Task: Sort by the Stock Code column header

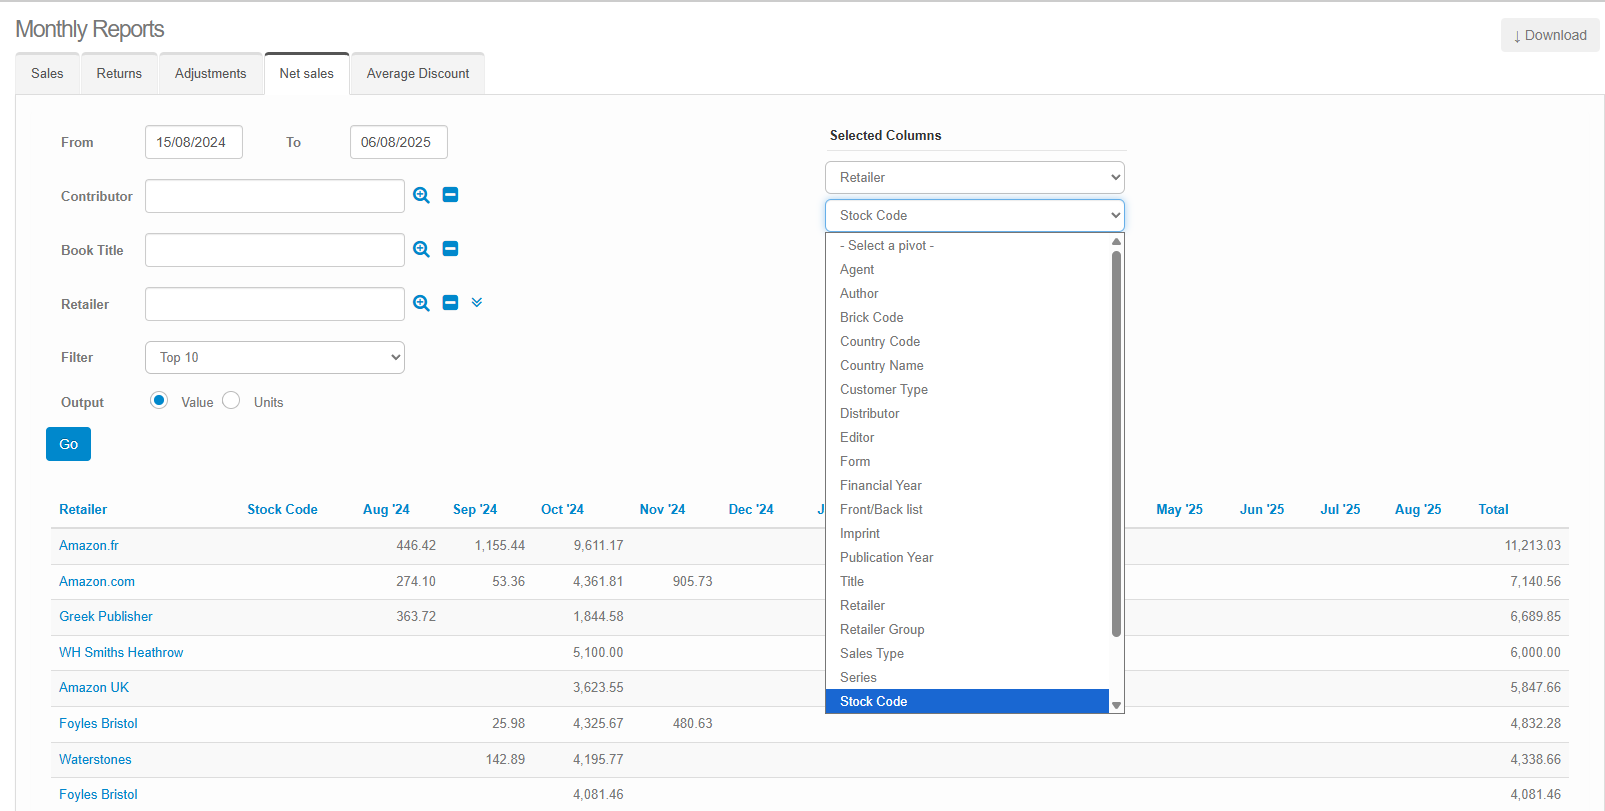Action: (282, 509)
